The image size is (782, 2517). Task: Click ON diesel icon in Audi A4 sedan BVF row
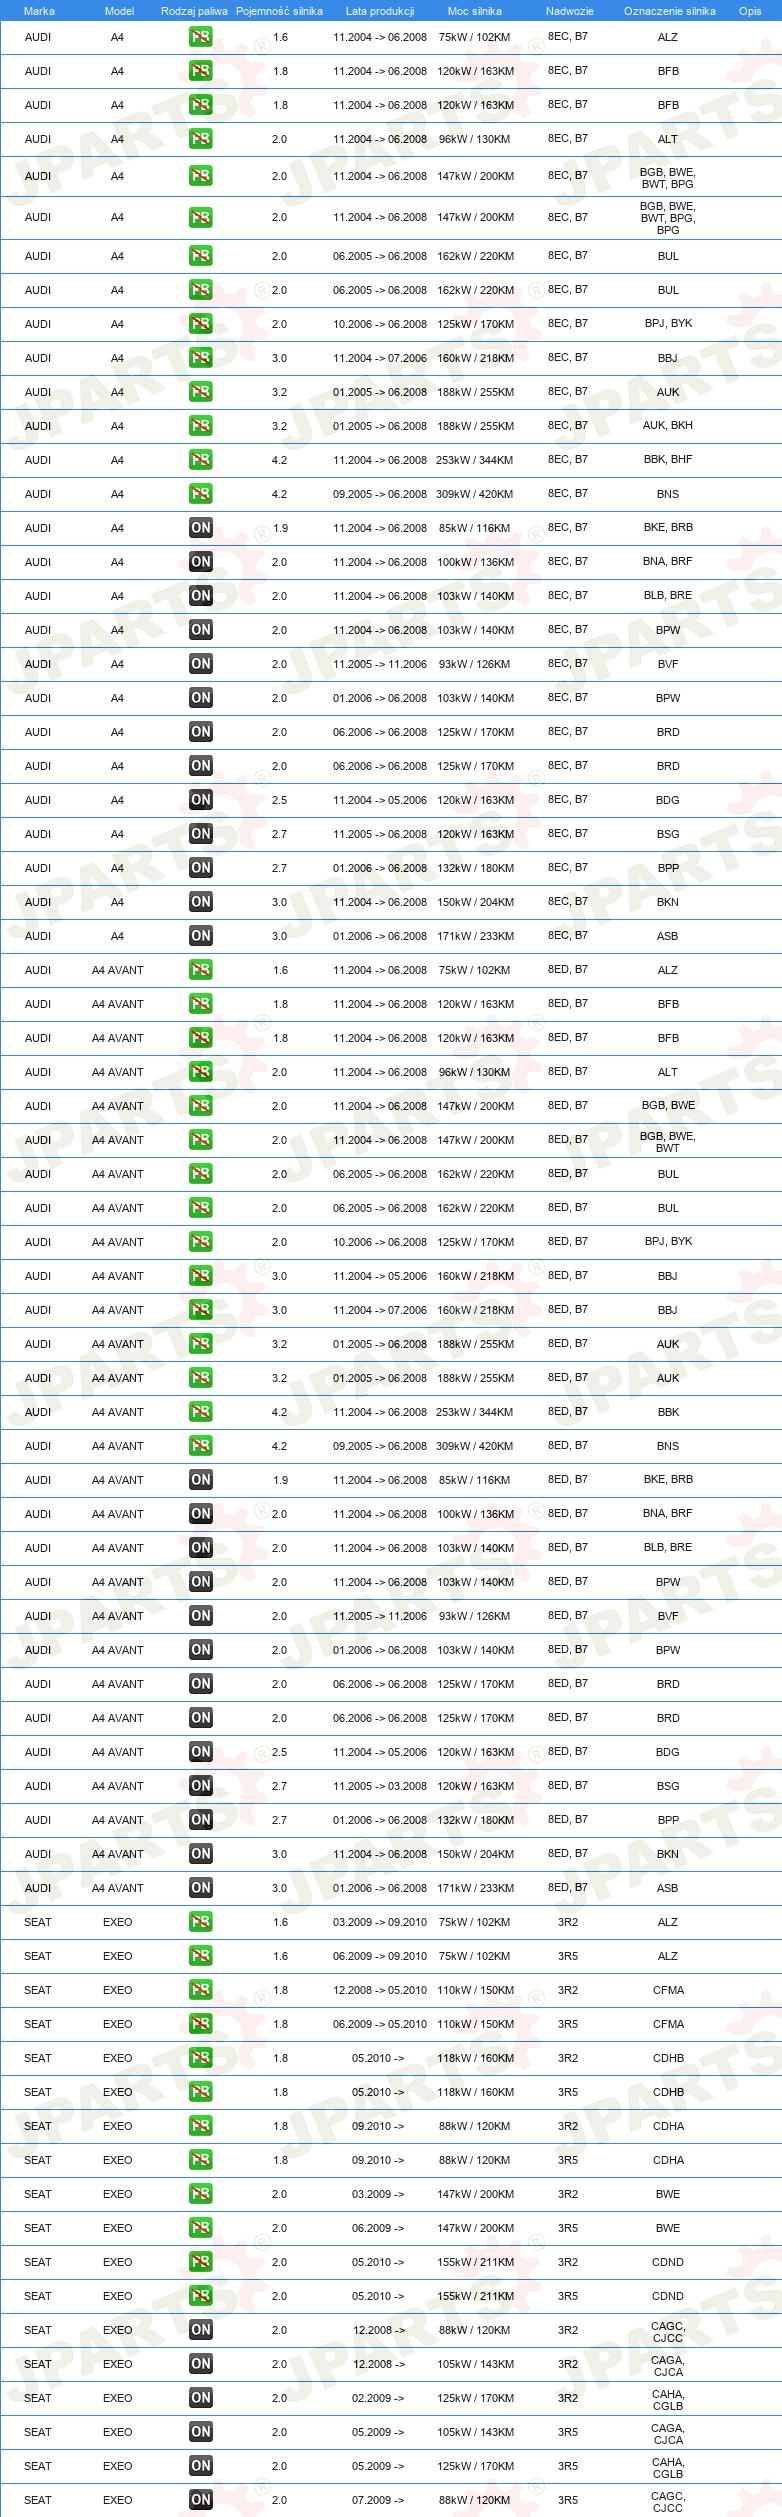pos(200,664)
